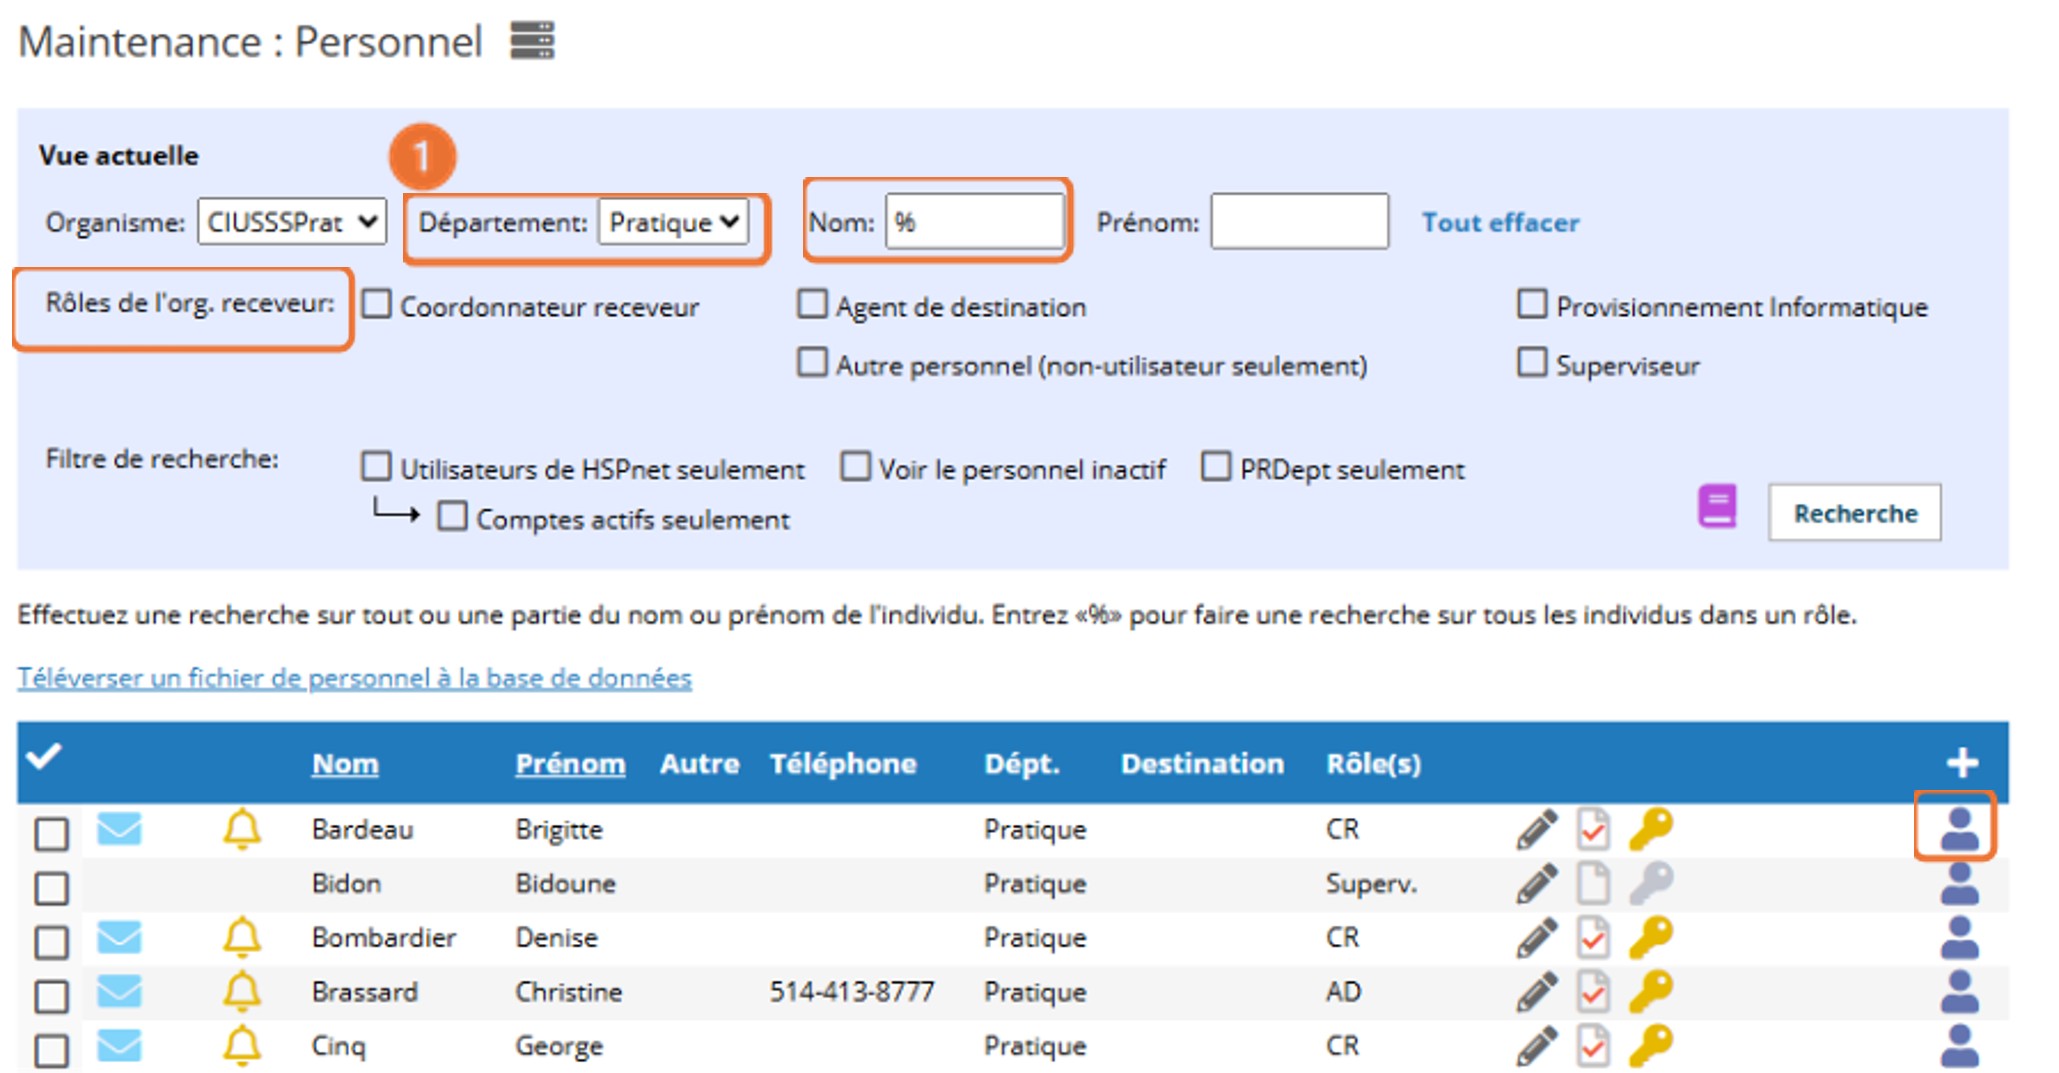Enable Coordonnateur receveur checkbox
Viewport: 2059px width, 1073px height.
coord(377,304)
